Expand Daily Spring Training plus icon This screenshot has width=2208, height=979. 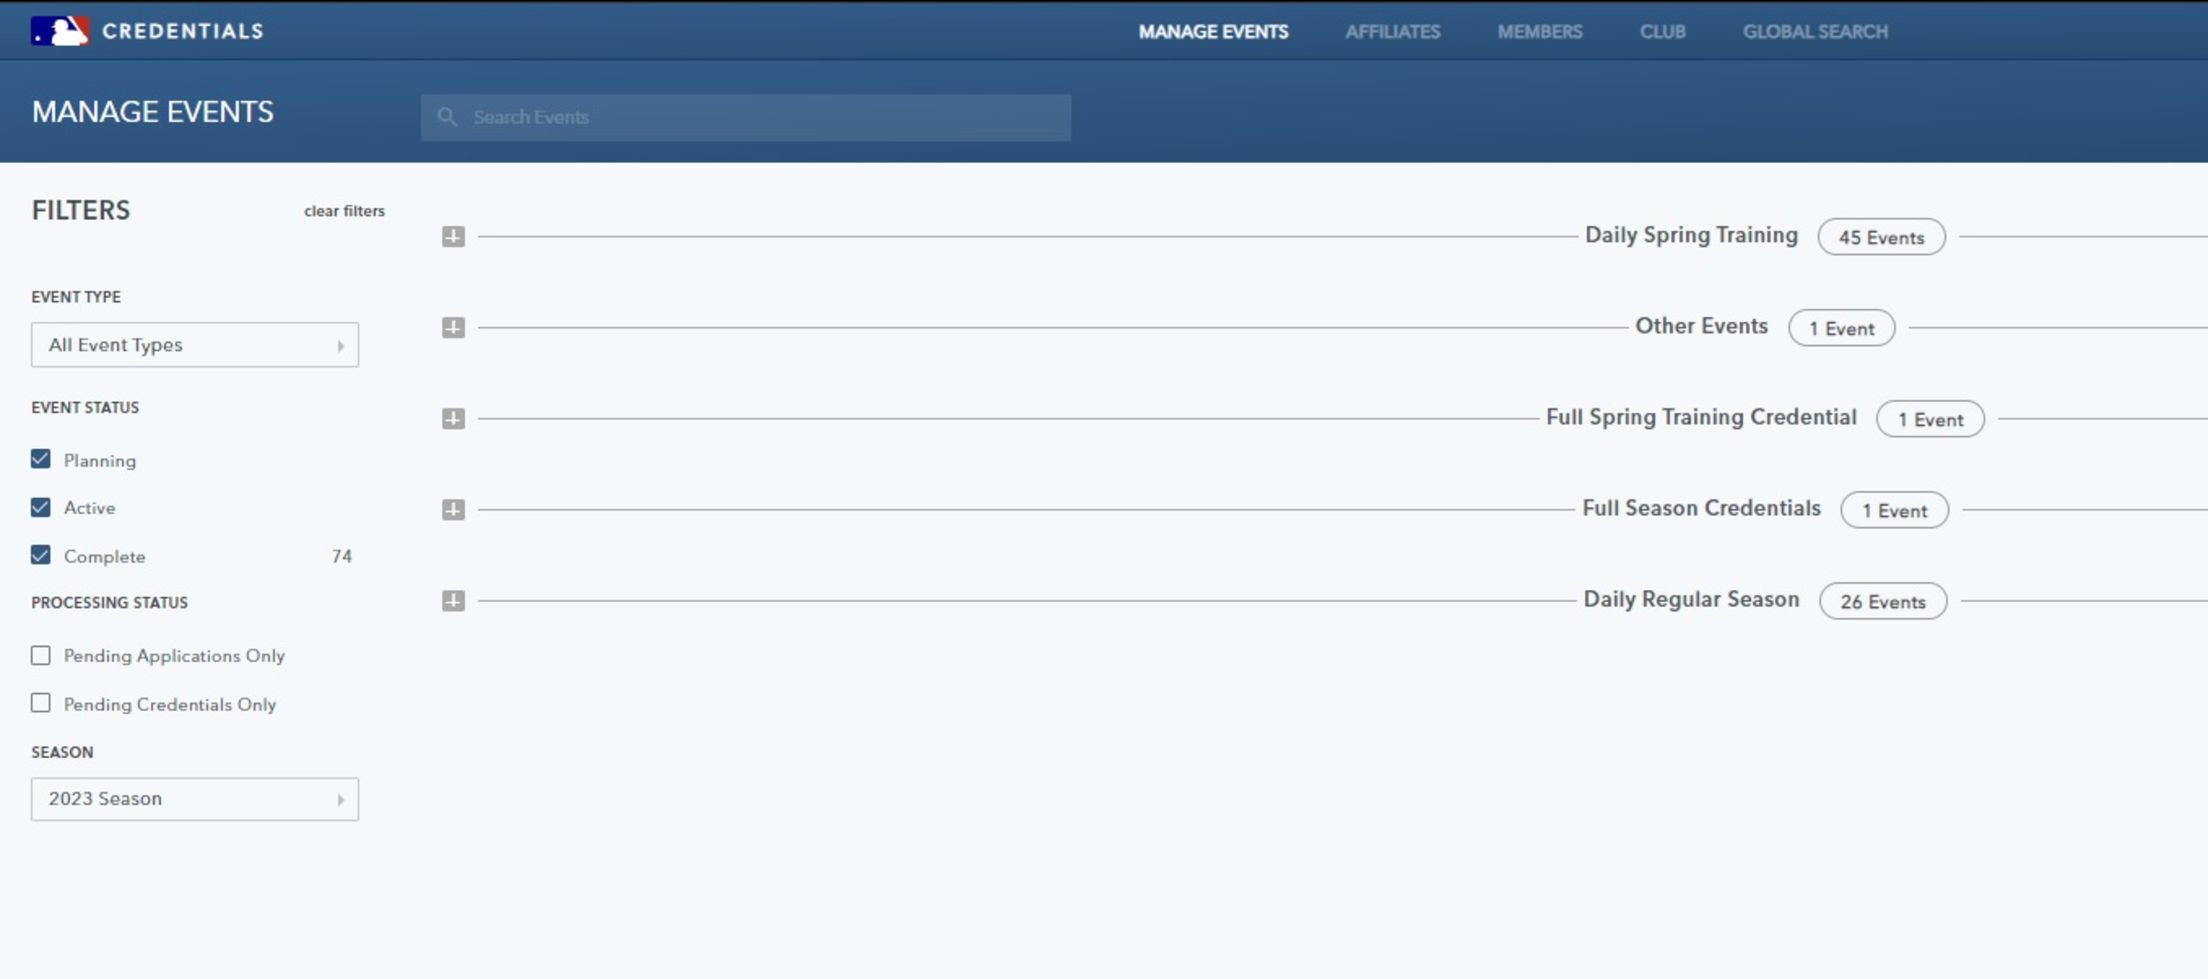[453, 237]
